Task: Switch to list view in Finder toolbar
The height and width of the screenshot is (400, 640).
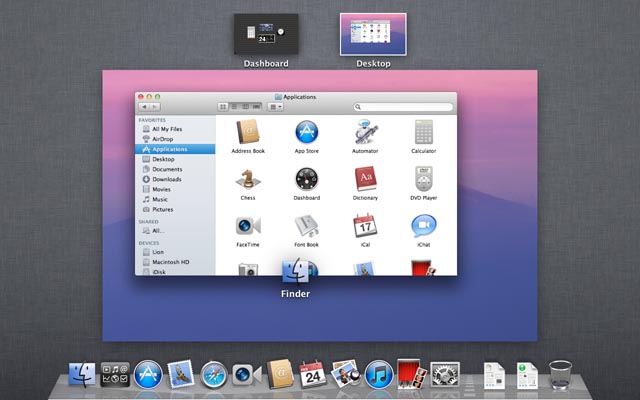Action: 234,107
